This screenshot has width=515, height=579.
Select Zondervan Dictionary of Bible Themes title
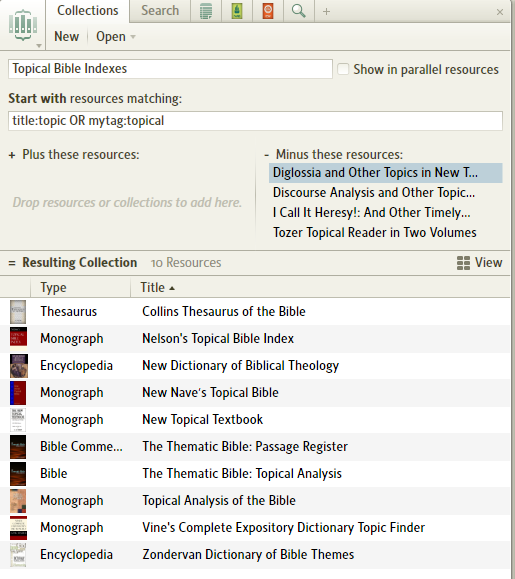click(x=248, y=555)
